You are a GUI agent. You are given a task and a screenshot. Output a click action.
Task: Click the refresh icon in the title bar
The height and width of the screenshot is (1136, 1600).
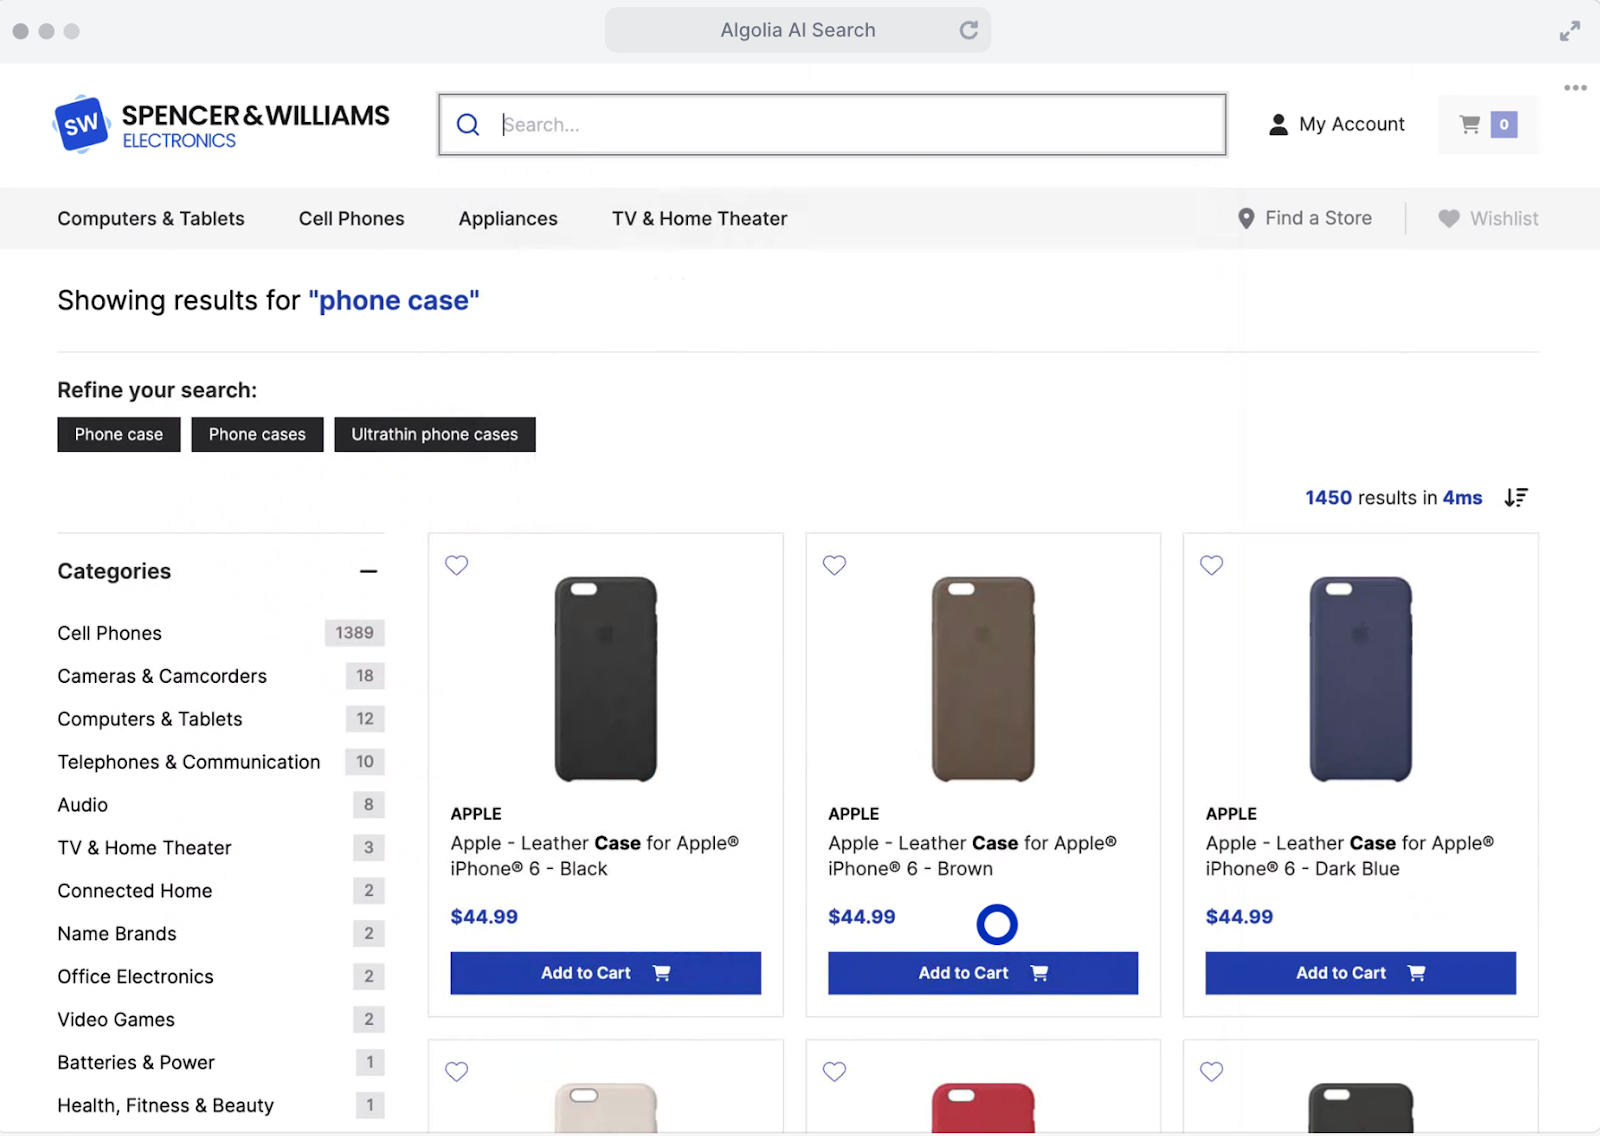(967, 30)
